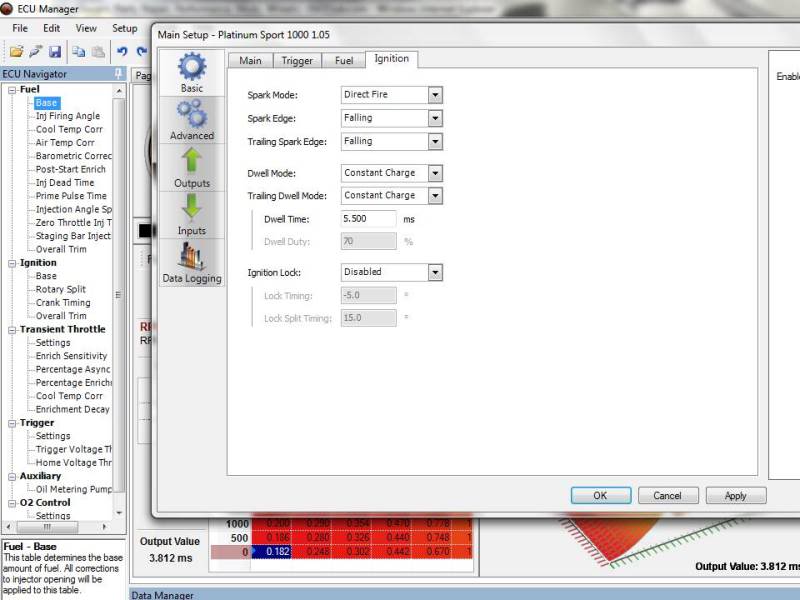Open the Inputs green arrow section
This screenshot has width=800, height=600.
[192, 215]
